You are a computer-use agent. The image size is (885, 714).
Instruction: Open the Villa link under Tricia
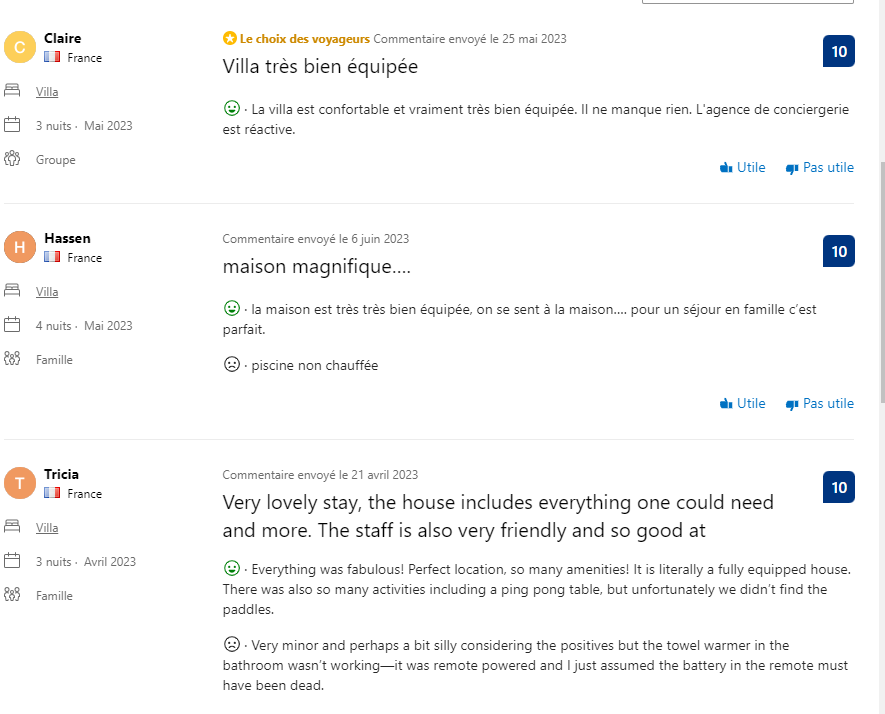pos(47,528)
